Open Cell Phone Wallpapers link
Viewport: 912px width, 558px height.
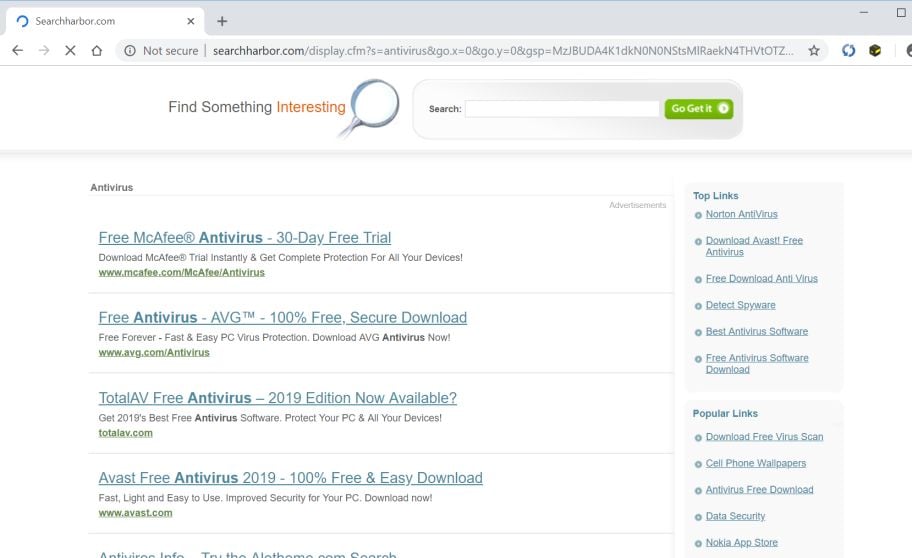pos(756,463)
